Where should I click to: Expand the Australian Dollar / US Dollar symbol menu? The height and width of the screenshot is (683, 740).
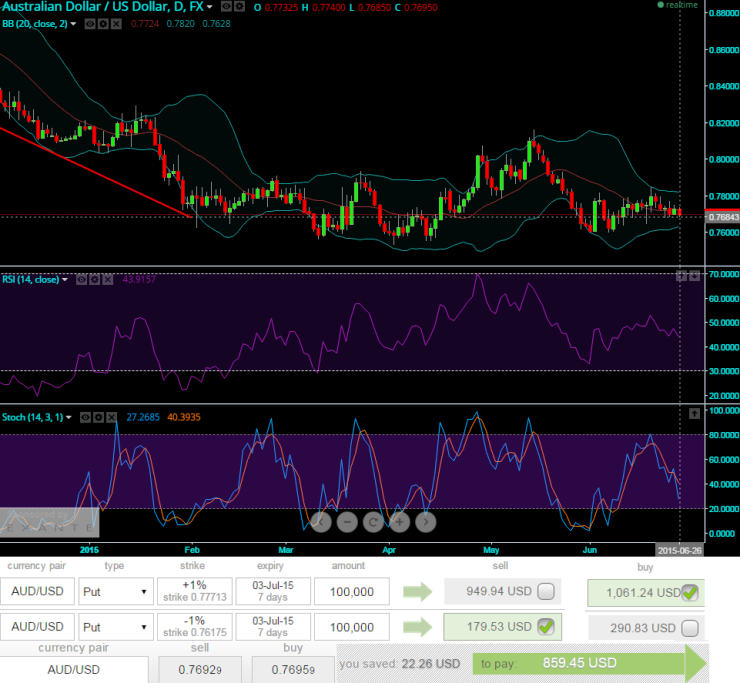click(x=209, y=7)
